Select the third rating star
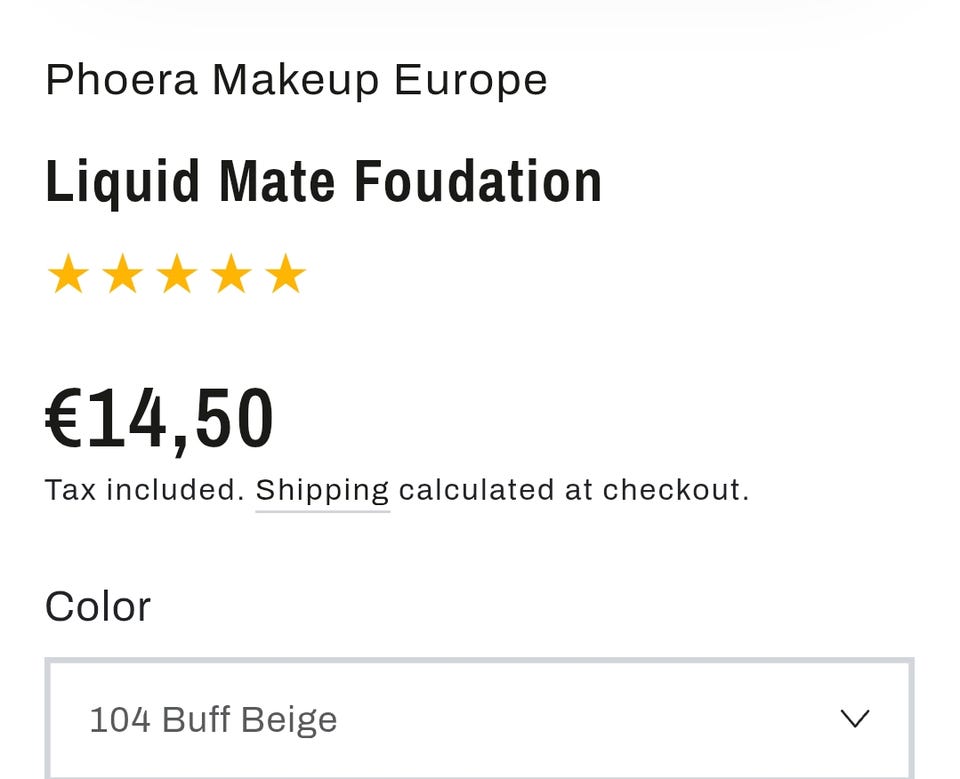Viewport: 960px width, 779px height. (177, 274)
